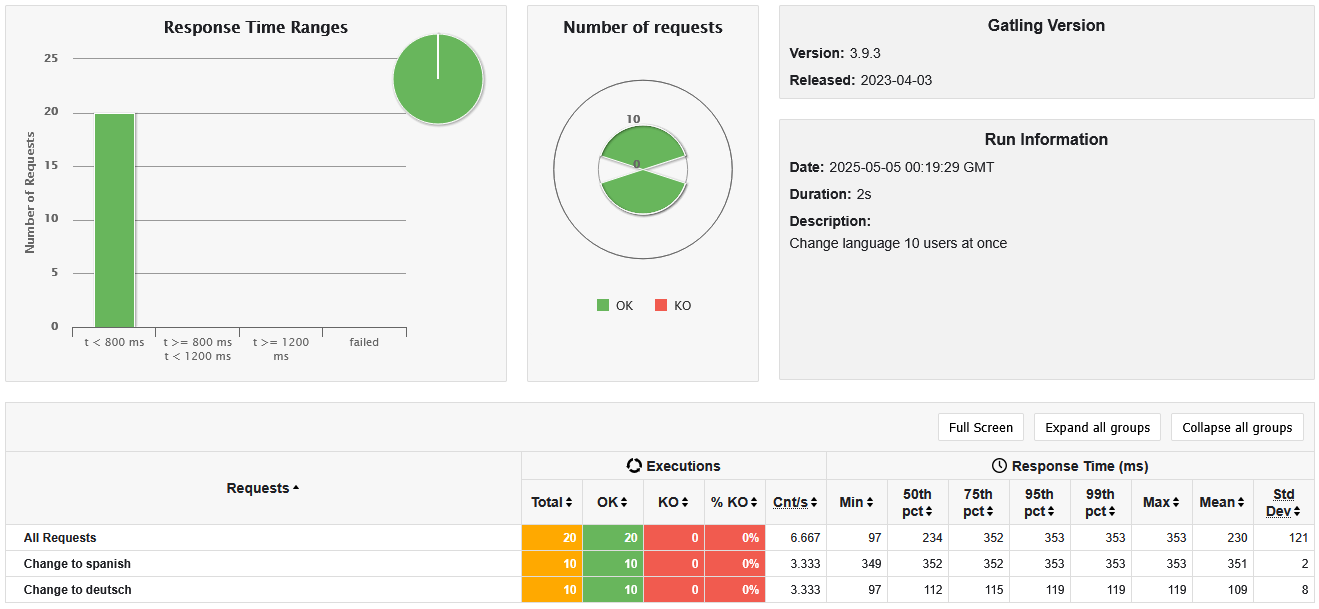Click the All Requests row label

click(x=60, y=538)
